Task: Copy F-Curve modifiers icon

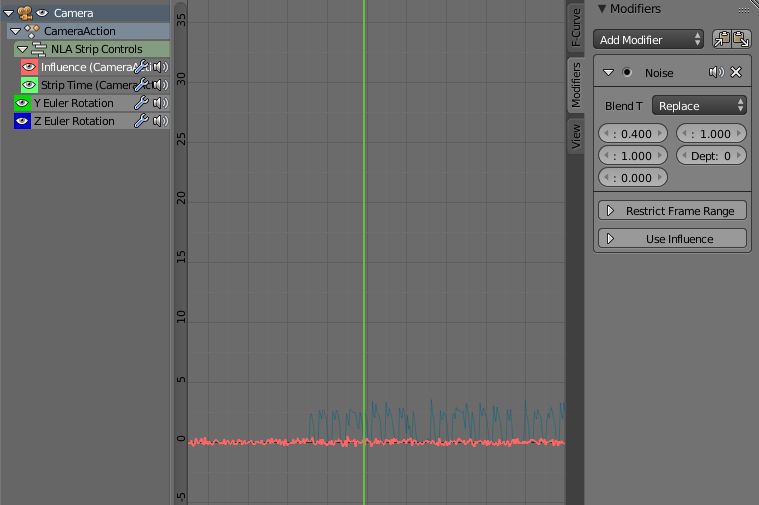Action: pos(722,39)
